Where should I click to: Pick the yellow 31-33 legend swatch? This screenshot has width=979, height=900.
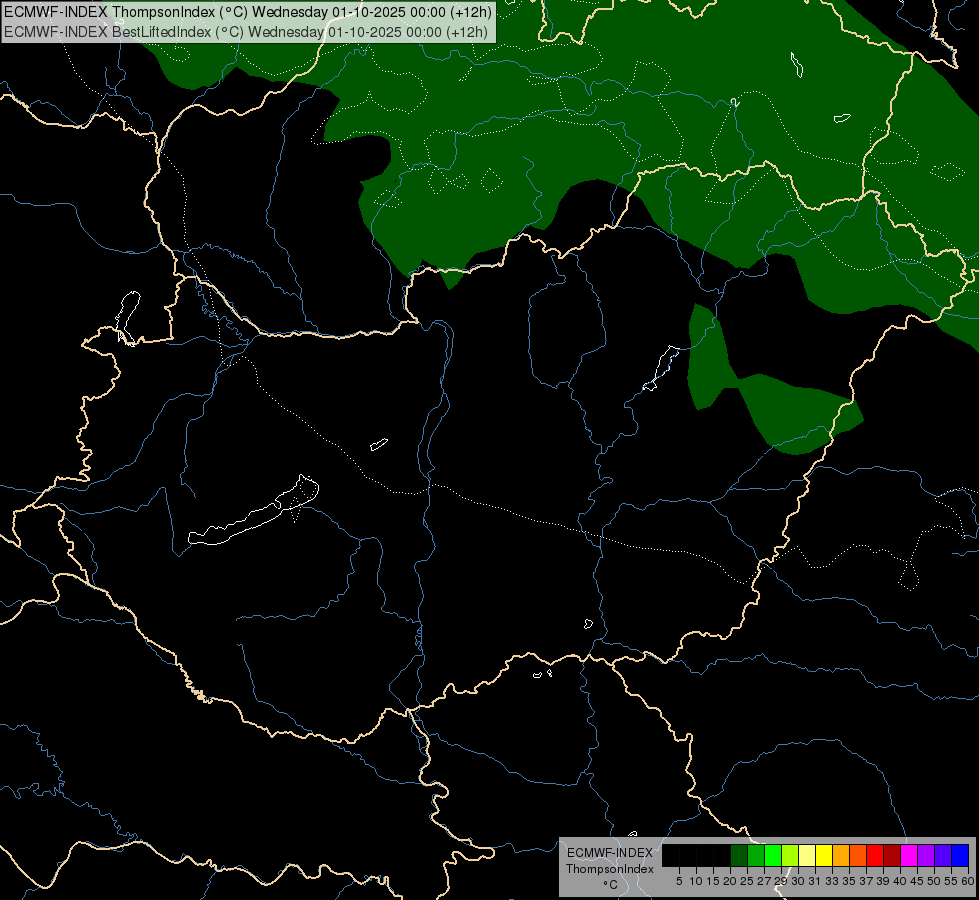(824, 855)
